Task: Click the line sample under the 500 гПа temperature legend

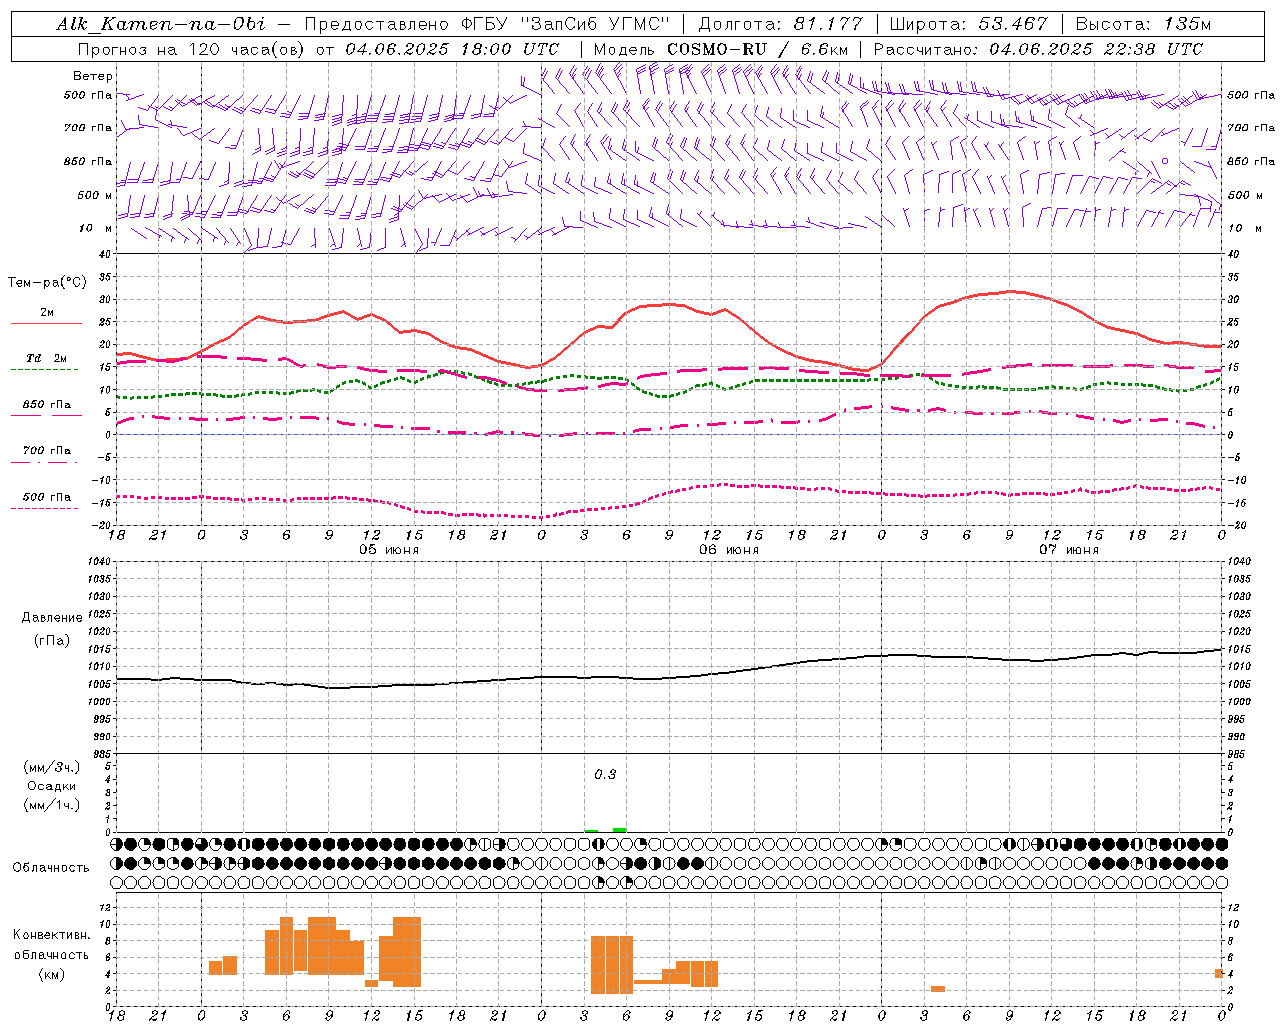Action: [x=44, y=508]
